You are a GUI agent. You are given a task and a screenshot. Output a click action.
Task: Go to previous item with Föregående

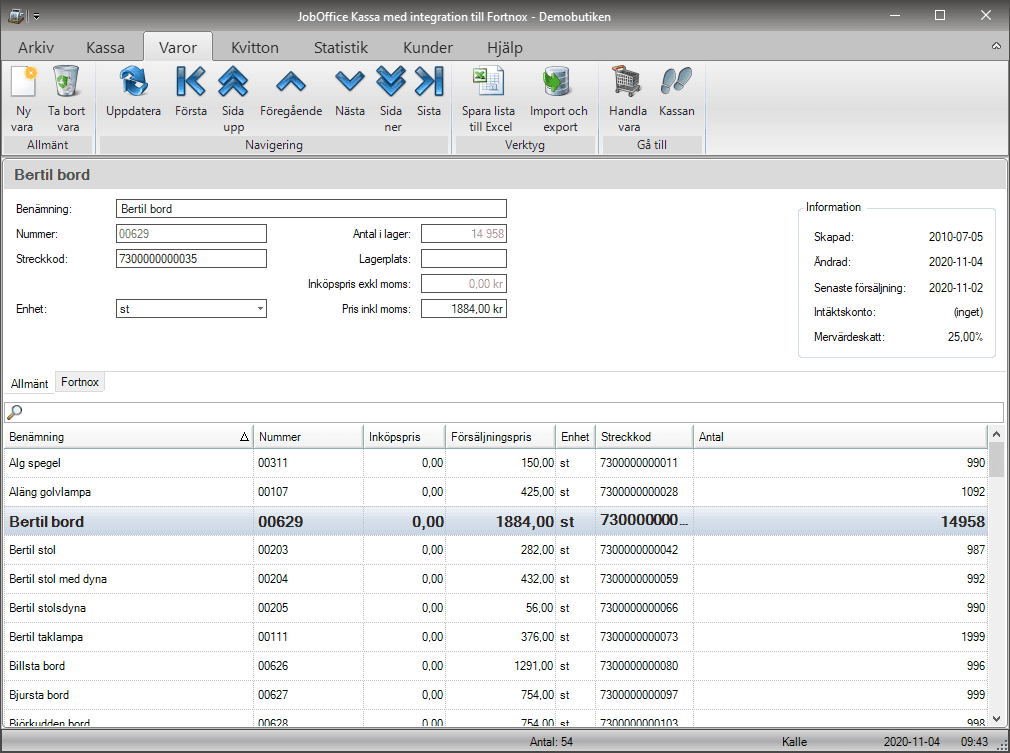tap(291, 91)
